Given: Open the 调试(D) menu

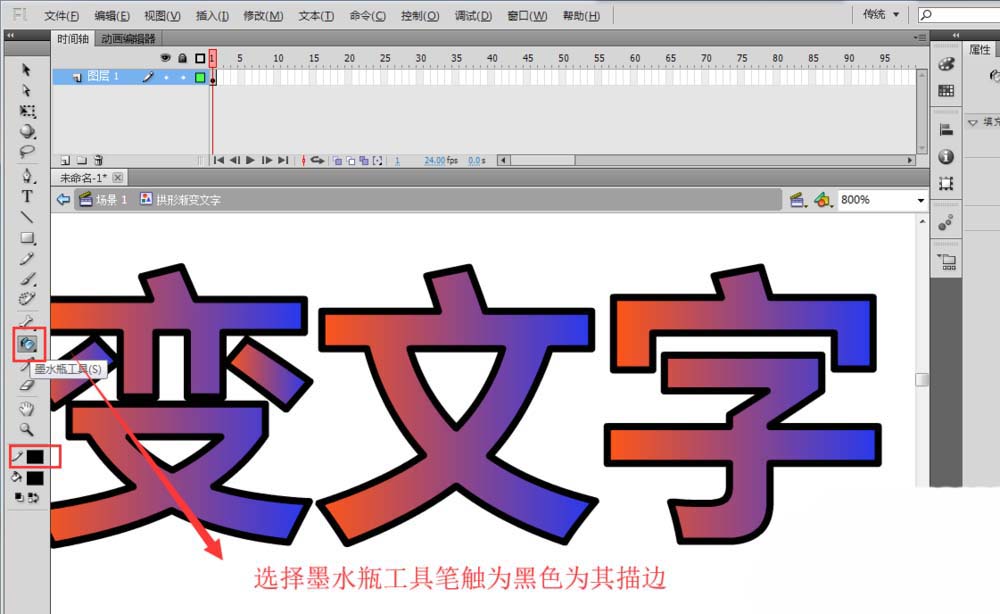Looking at the screenshot, I should (x=473, y=15).
